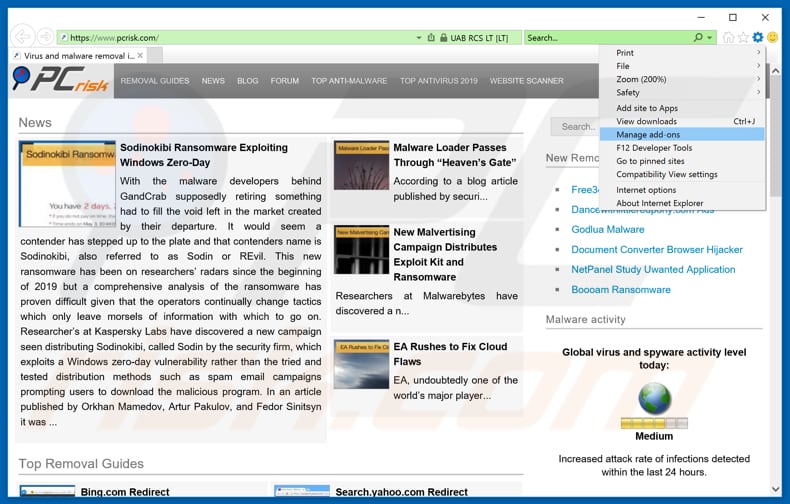This screenshot has height=504, width=790.
Task: Click the Malware activity heading
Action: (585, 320)
